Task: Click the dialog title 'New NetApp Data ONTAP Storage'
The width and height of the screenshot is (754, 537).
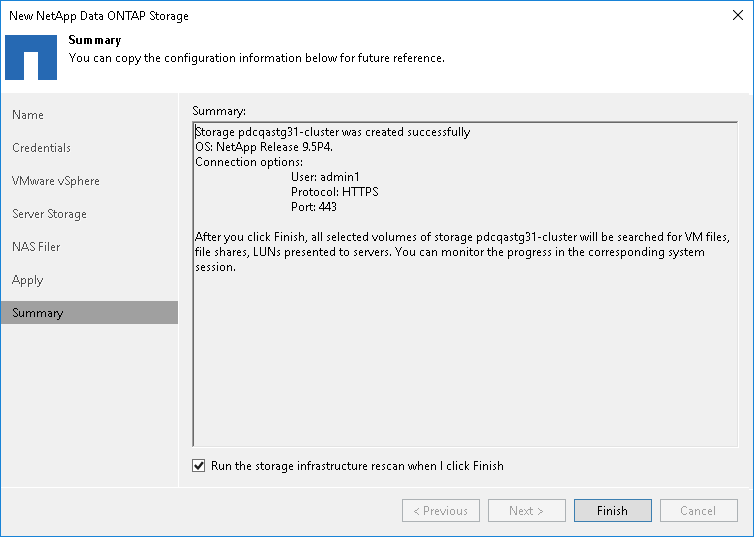Action: [99, 16]
